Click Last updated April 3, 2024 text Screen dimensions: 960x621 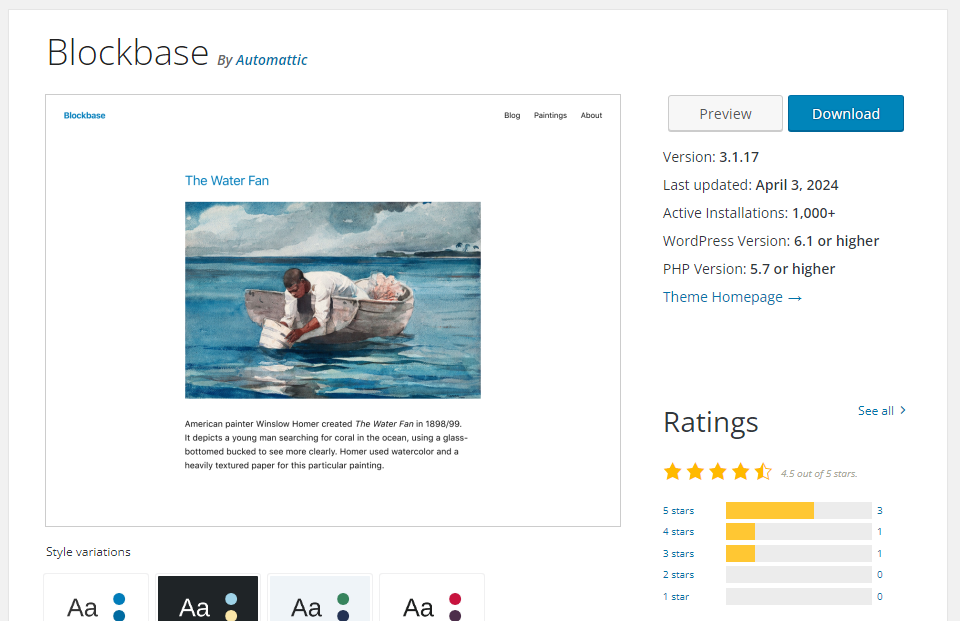point(751,185)
